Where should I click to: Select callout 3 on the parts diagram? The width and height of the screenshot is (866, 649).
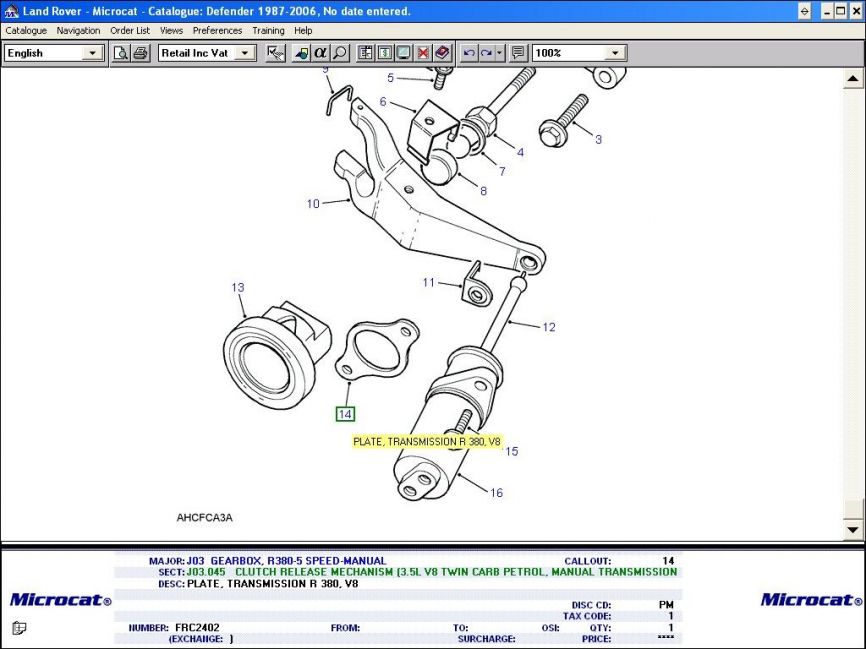pyautogui.click(x=598, y=140)
